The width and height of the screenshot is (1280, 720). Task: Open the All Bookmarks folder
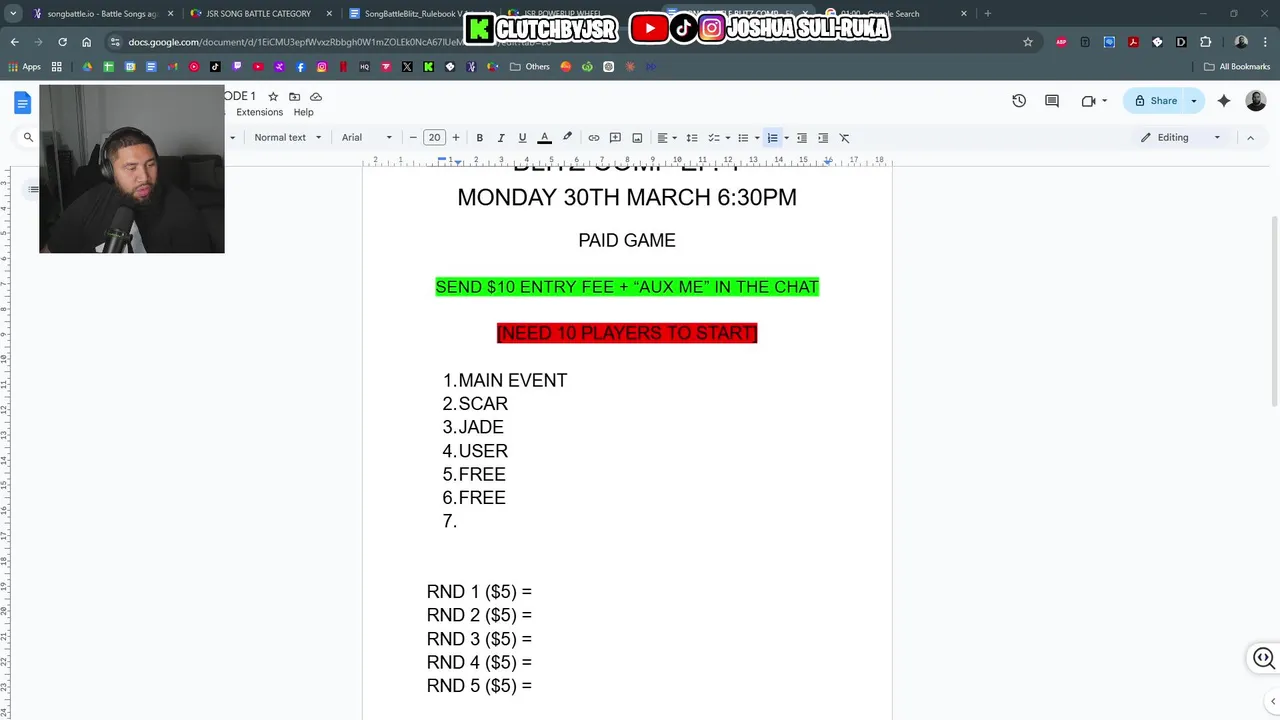click(1237, 67)
